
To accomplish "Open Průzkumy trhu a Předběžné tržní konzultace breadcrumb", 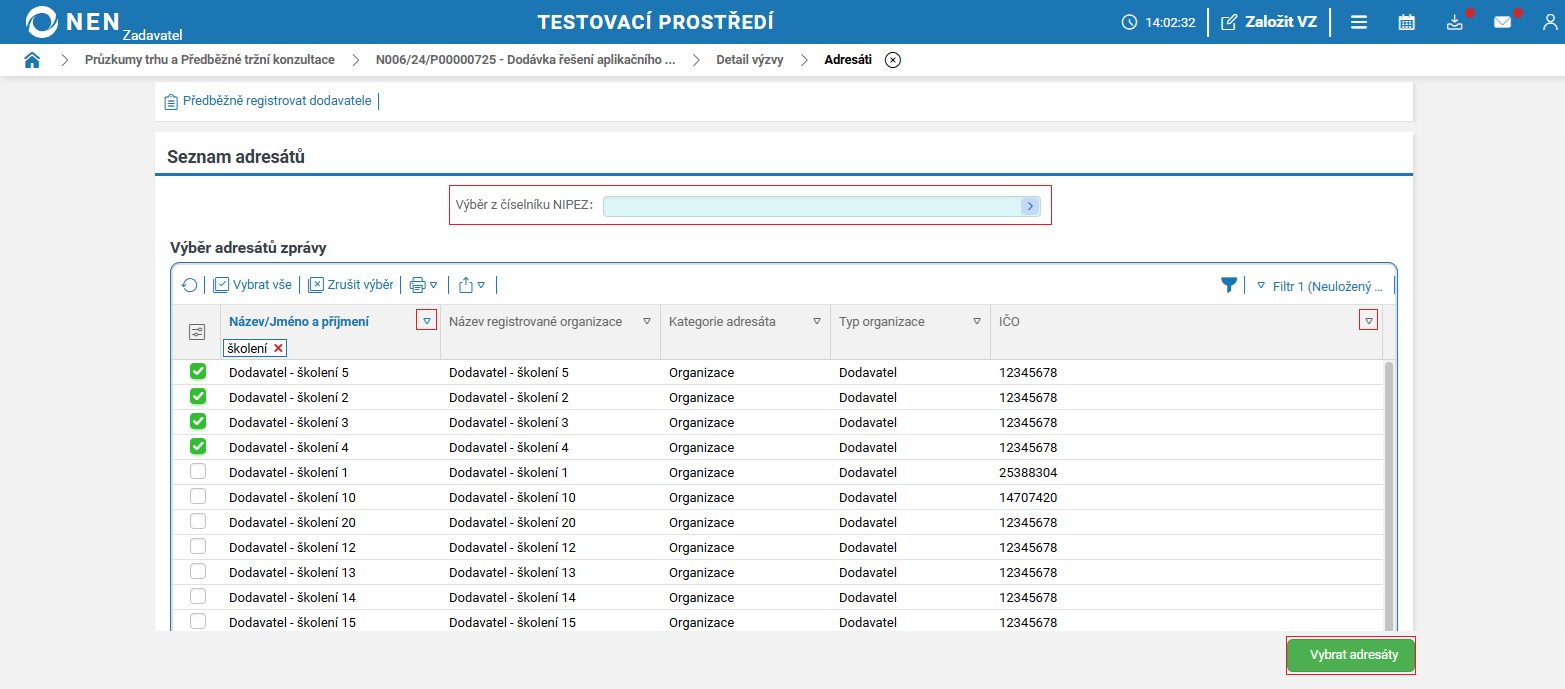I will [x=210, y=60].
